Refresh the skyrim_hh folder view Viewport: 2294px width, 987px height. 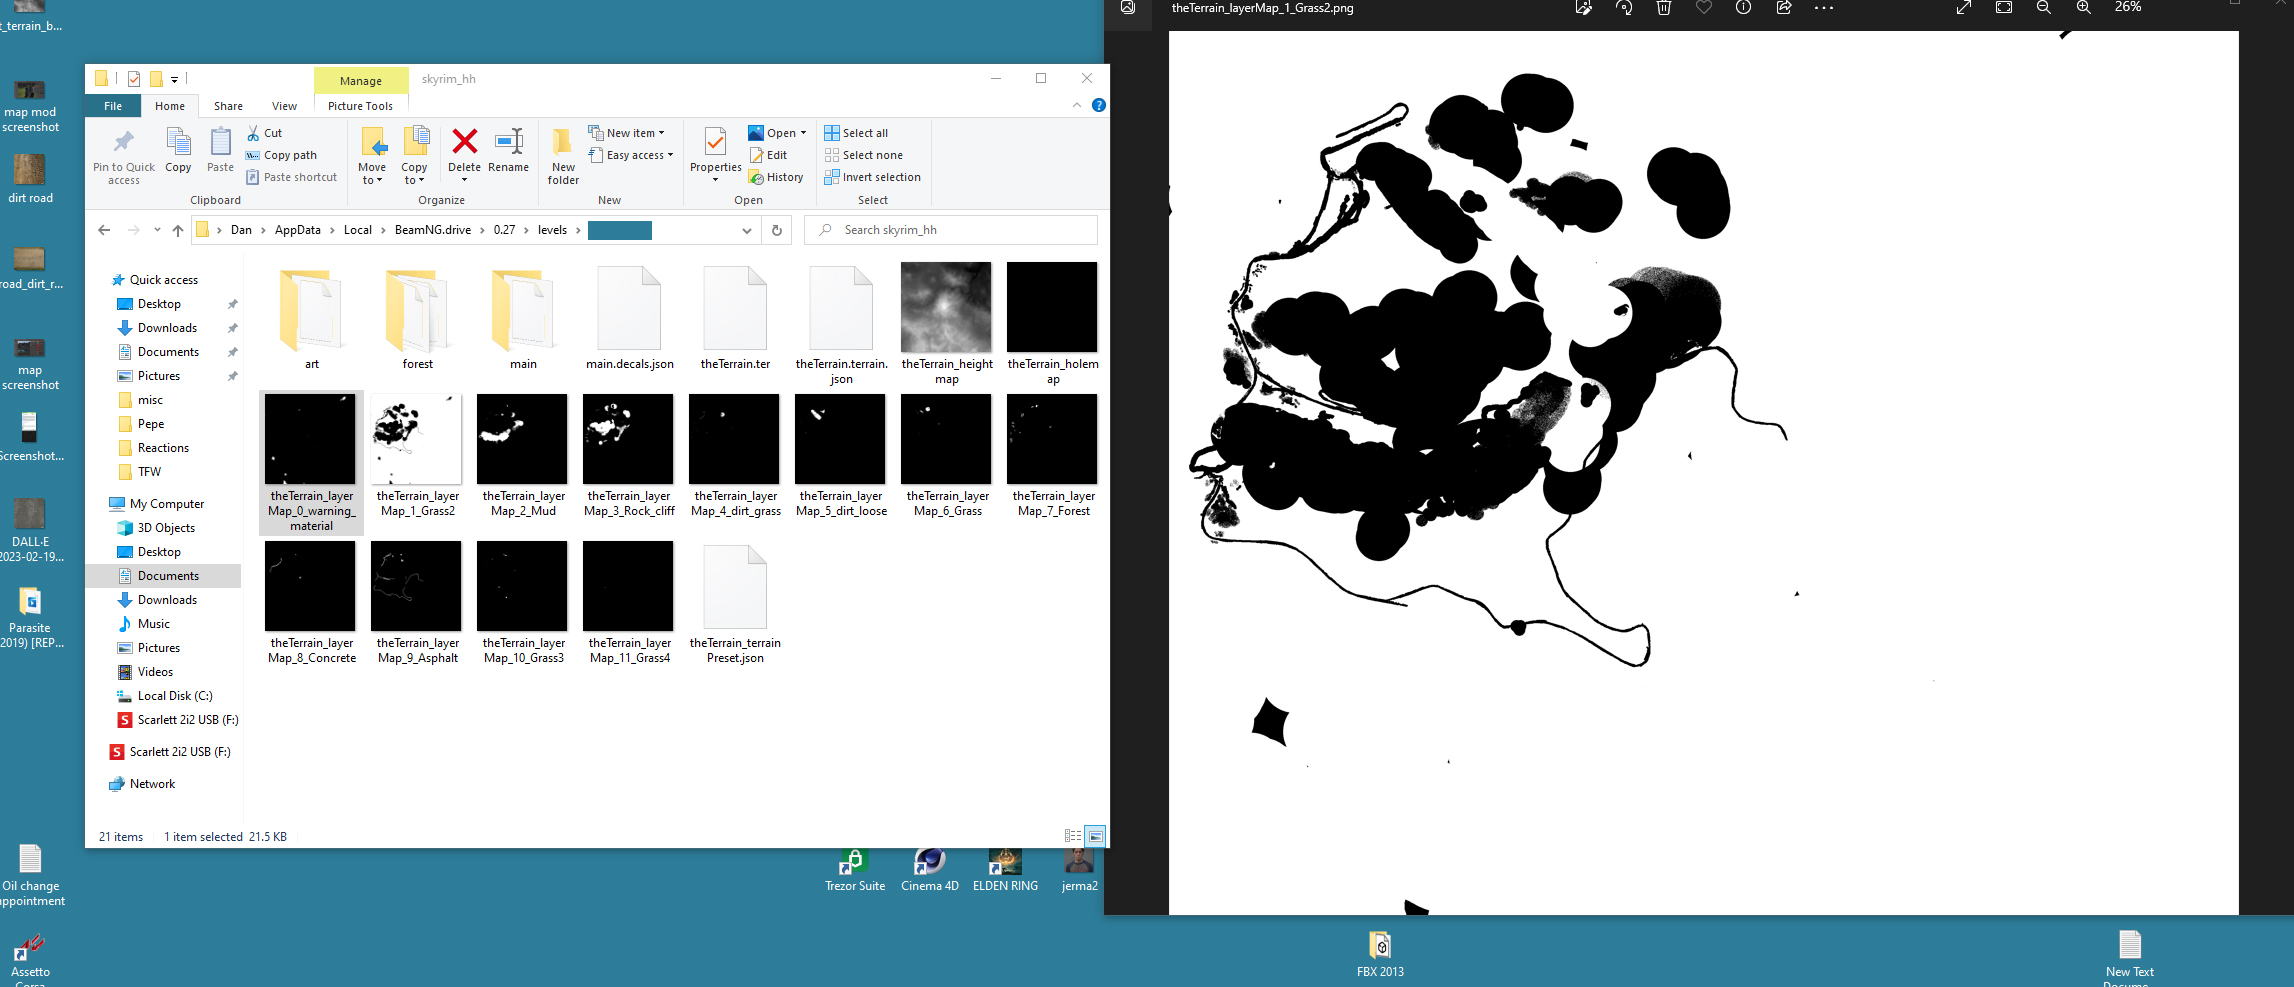pos(777,230)
